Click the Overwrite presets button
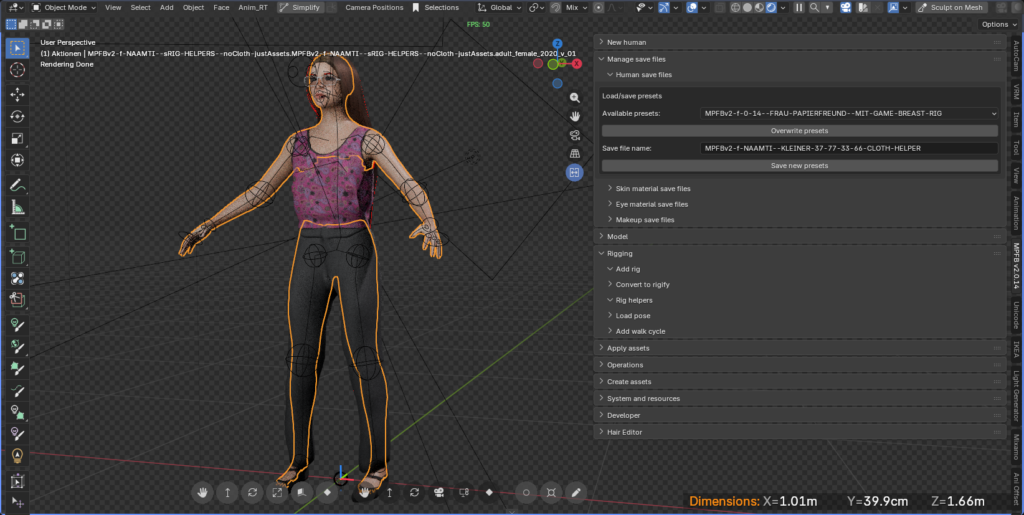This screenshot has width=1024, height=515. click(x=799, y=131)
